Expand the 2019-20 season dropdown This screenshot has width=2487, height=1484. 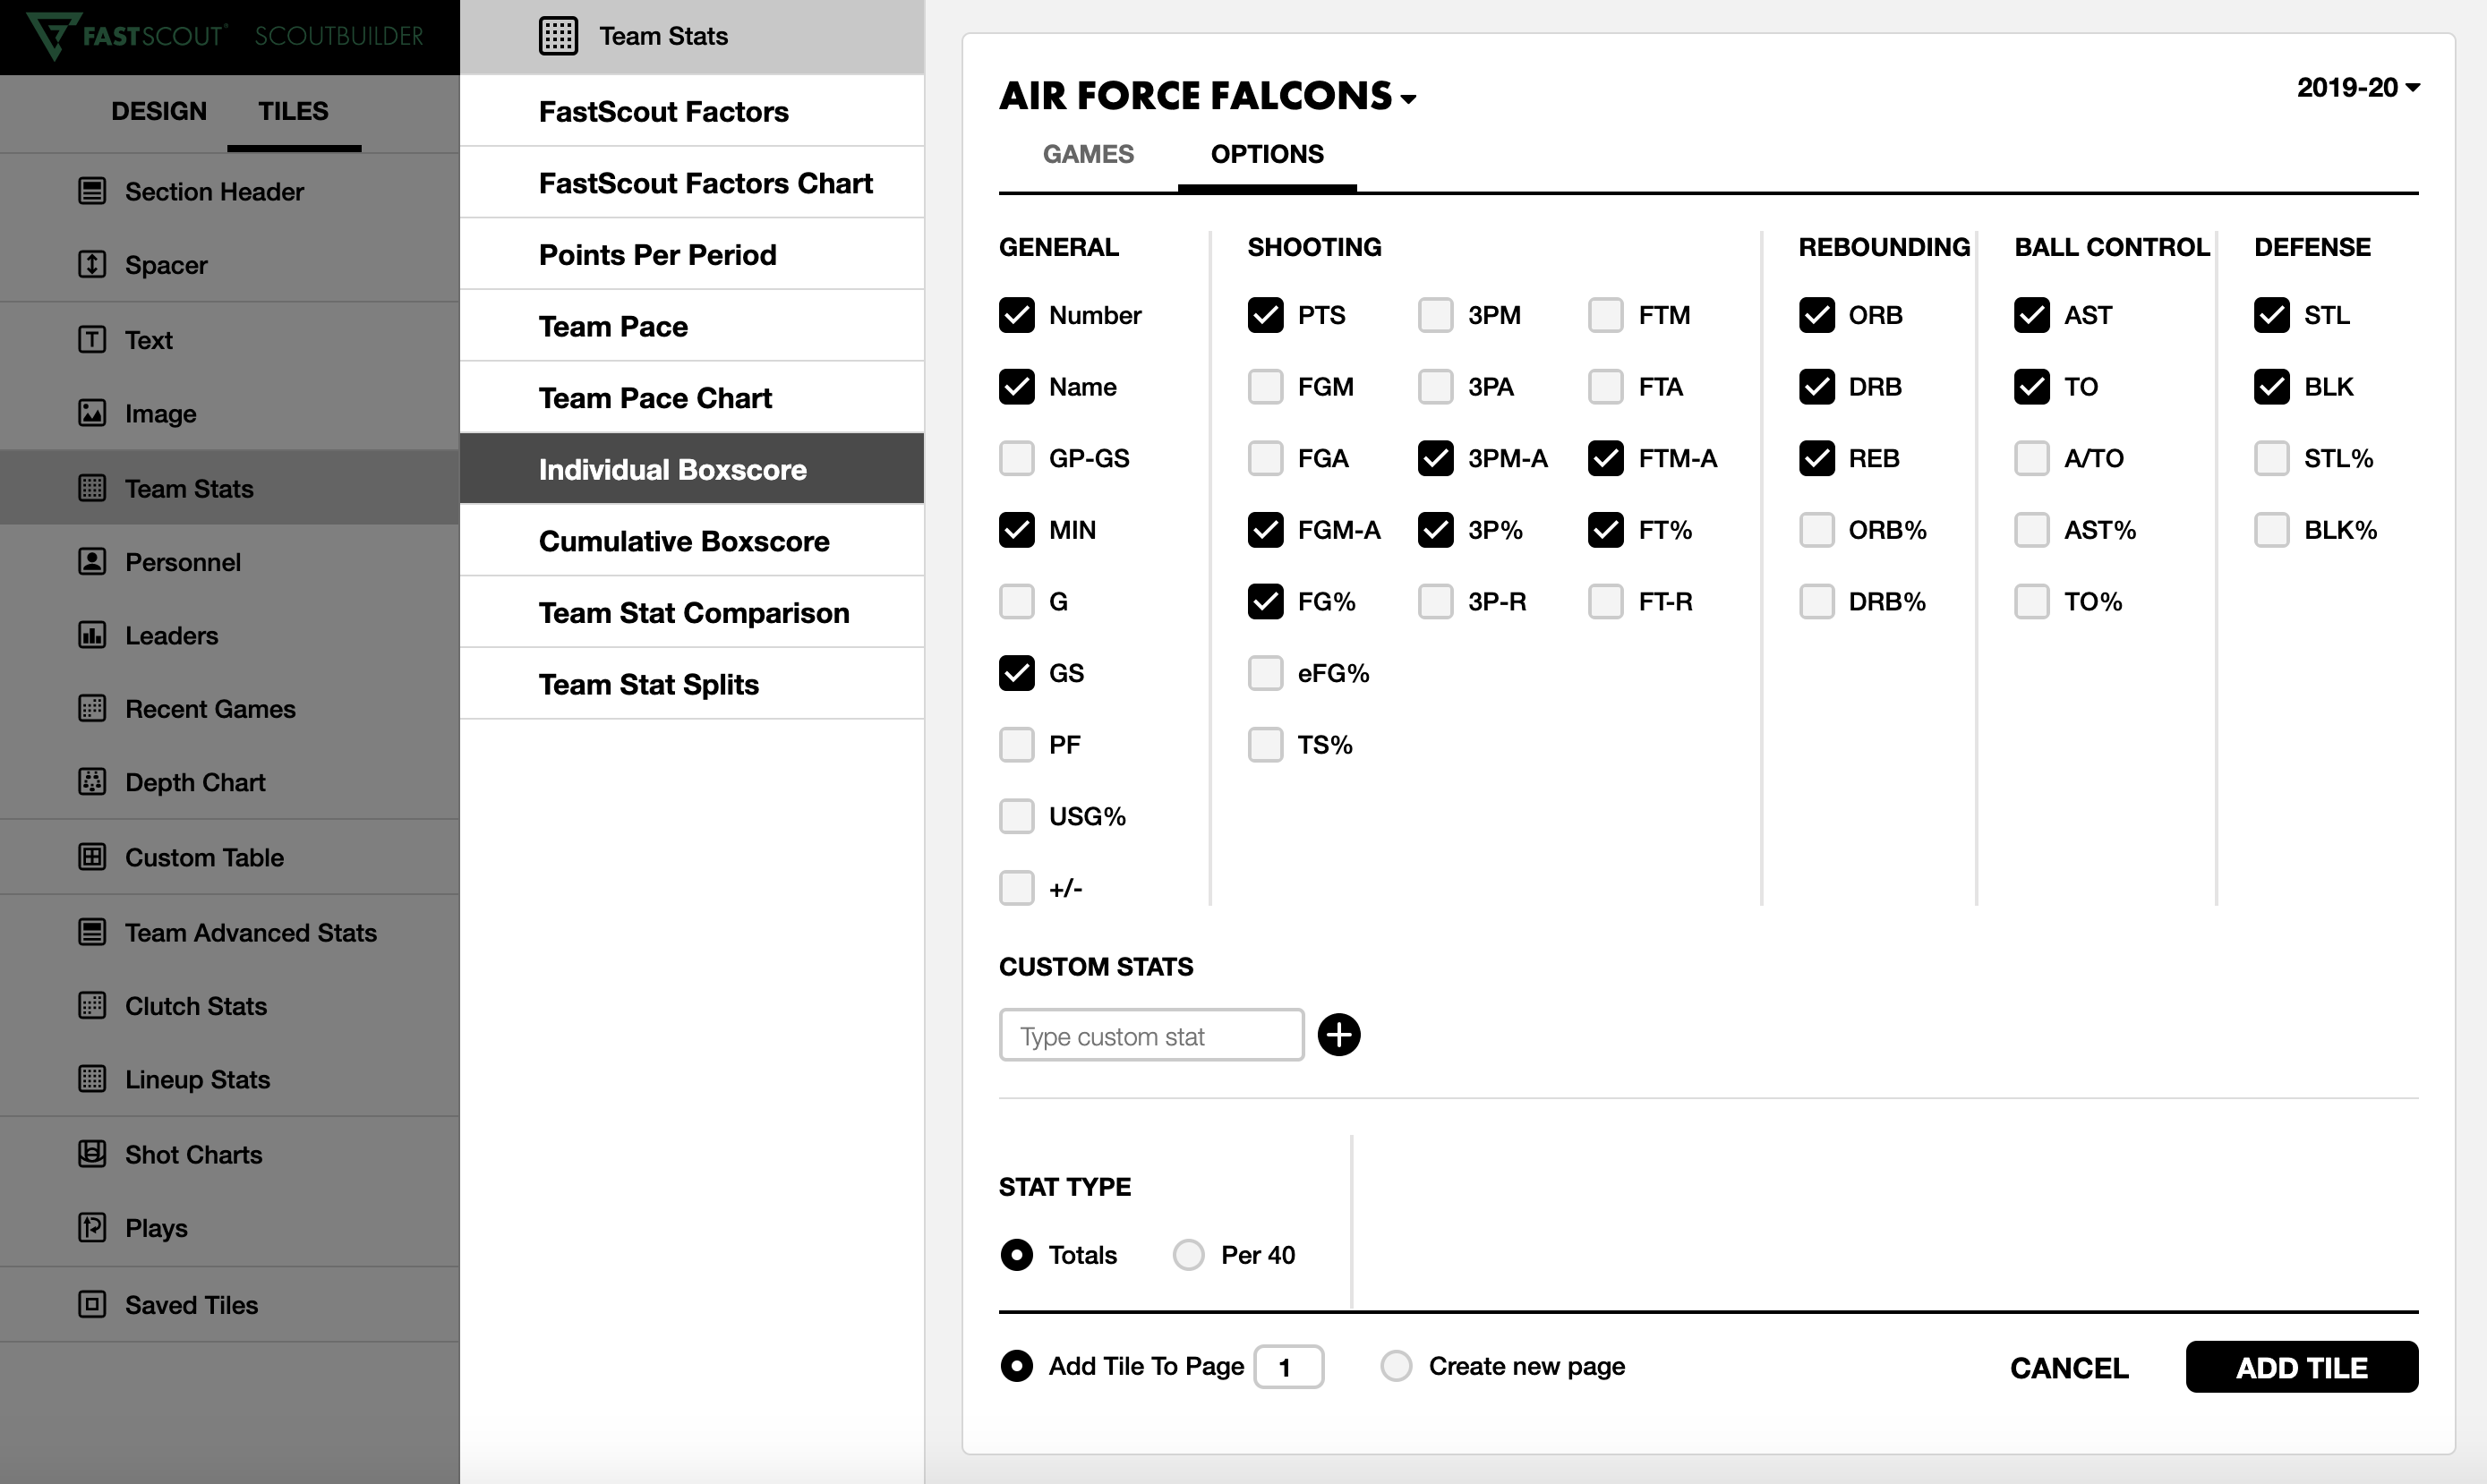click(2358, 88)
